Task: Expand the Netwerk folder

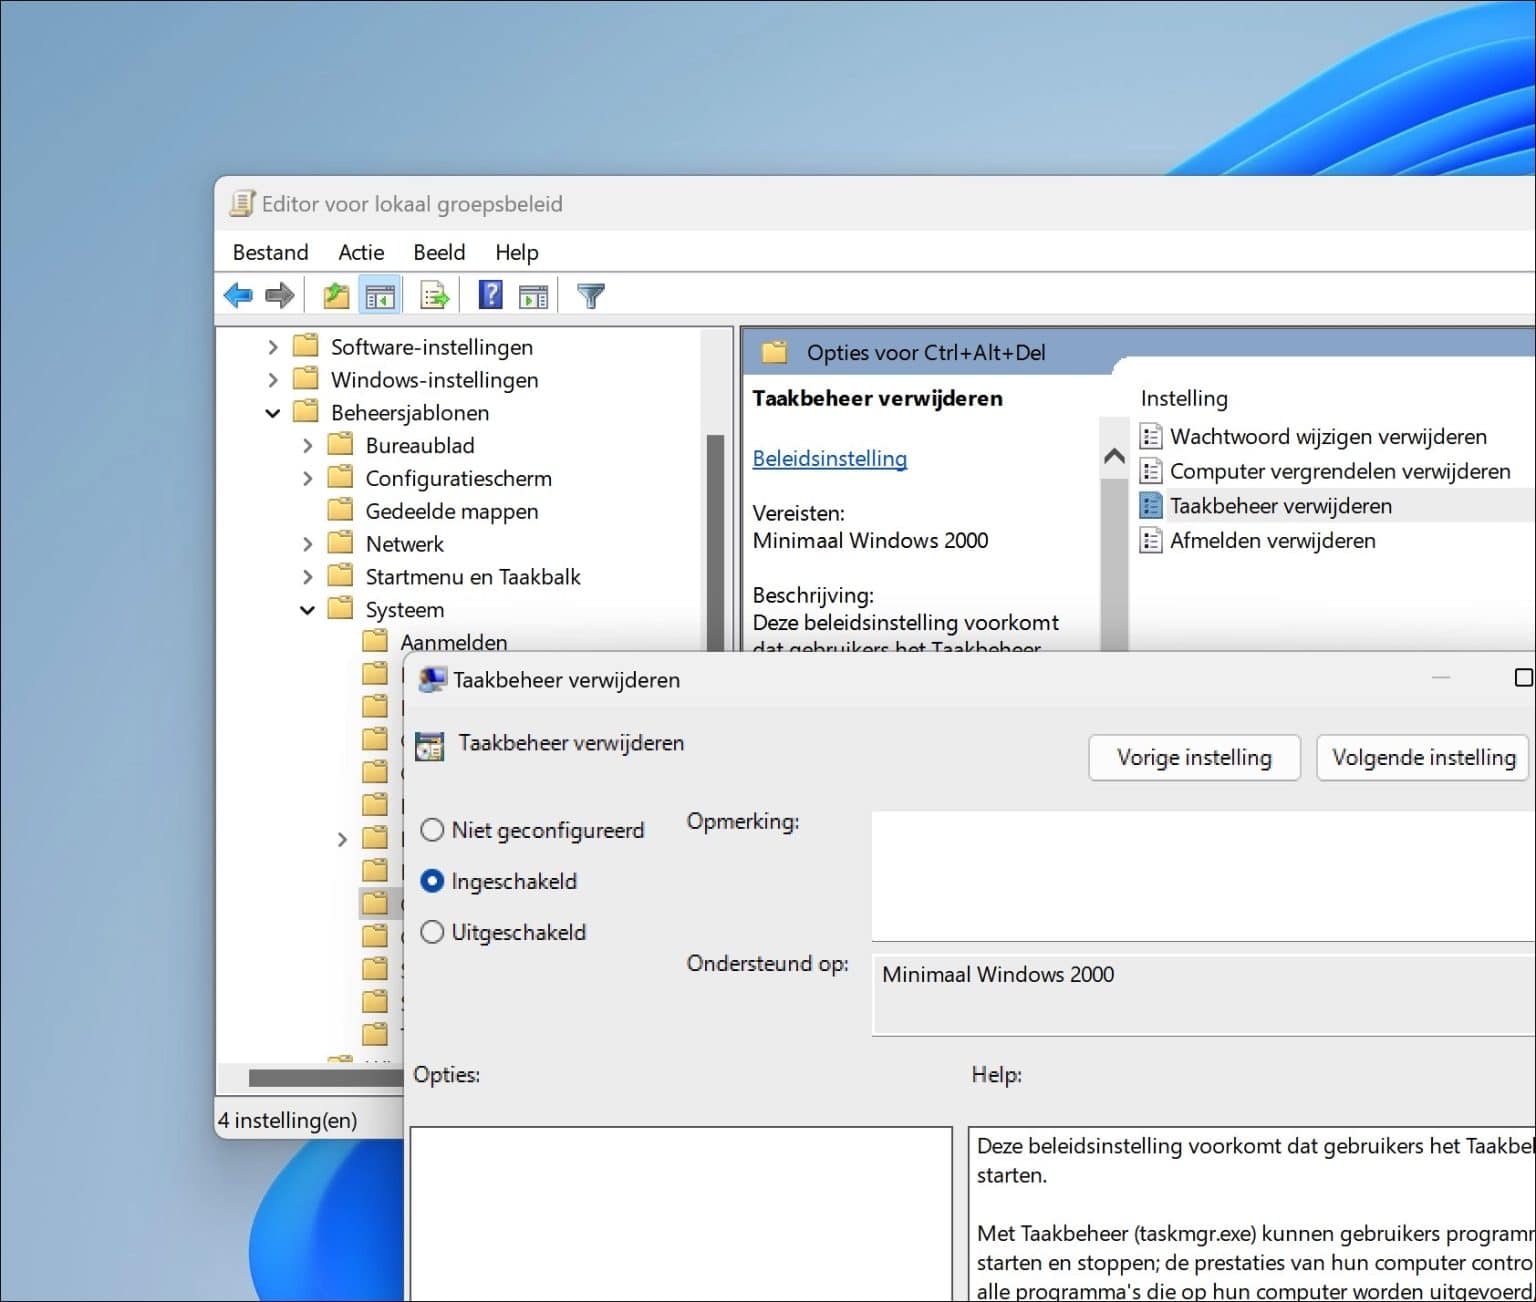Action: (x=308, y=543)
